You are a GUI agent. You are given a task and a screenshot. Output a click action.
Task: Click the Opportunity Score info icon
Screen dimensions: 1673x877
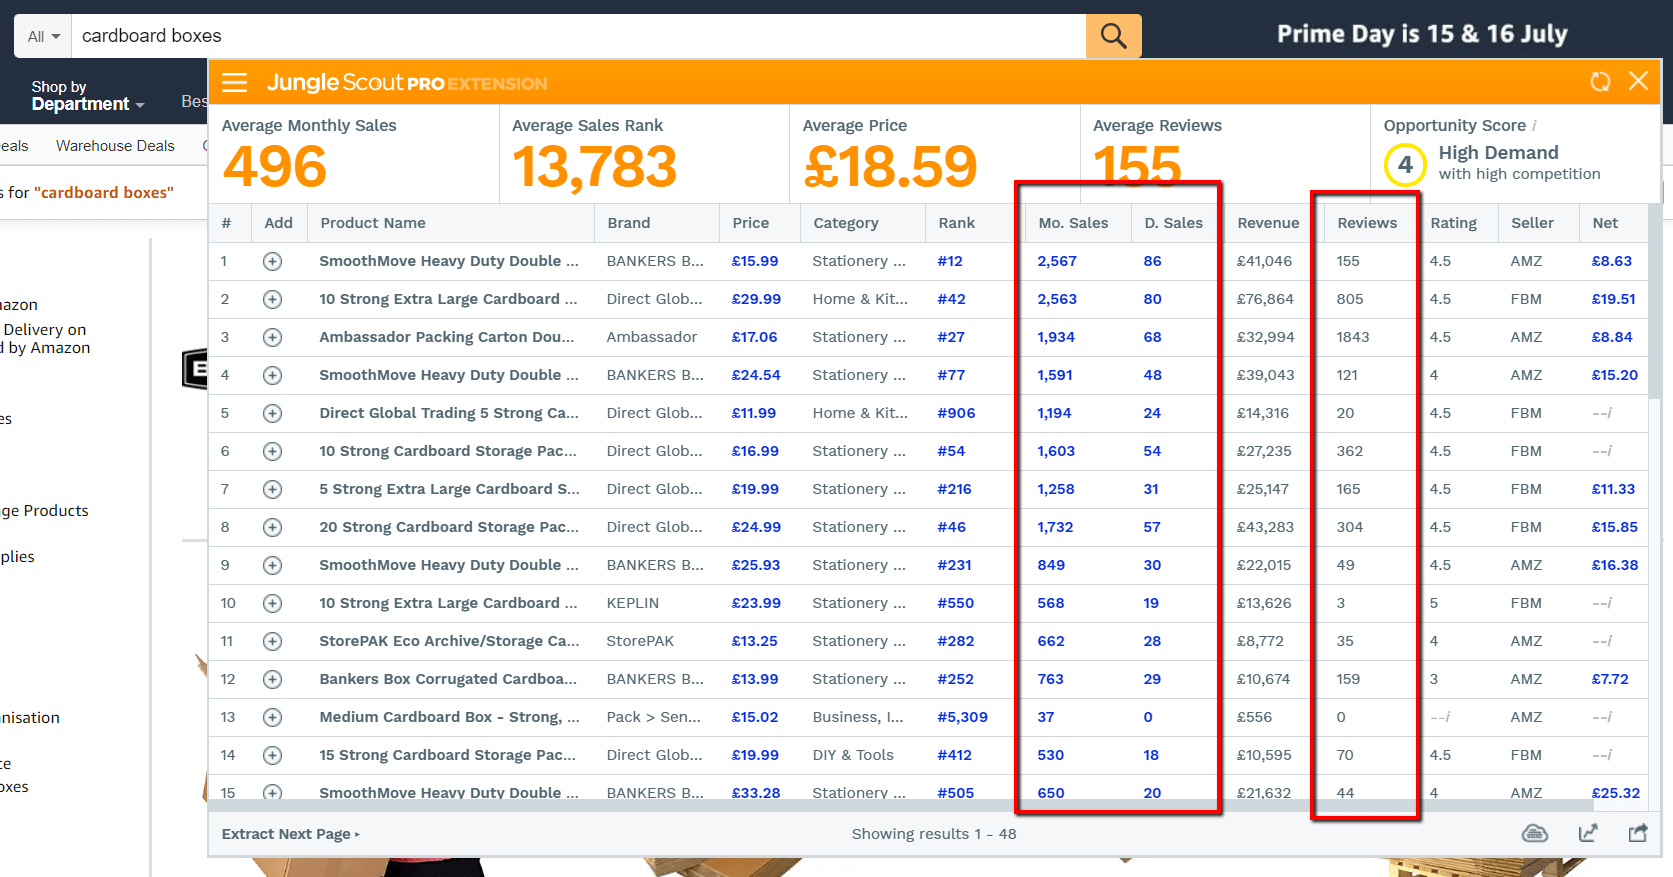coord(1534,126)
